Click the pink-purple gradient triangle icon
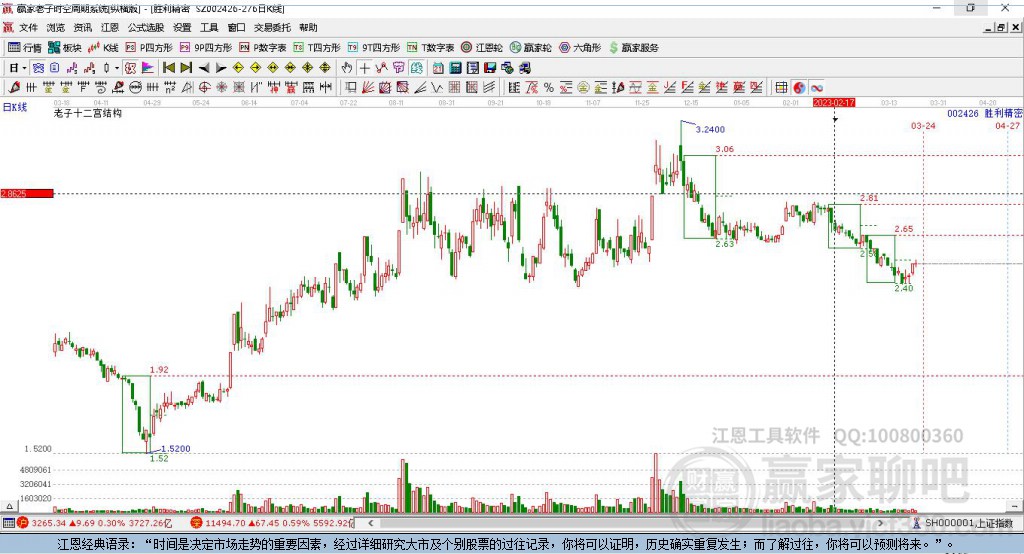1024x554 pixels. (x=148, y=68)
